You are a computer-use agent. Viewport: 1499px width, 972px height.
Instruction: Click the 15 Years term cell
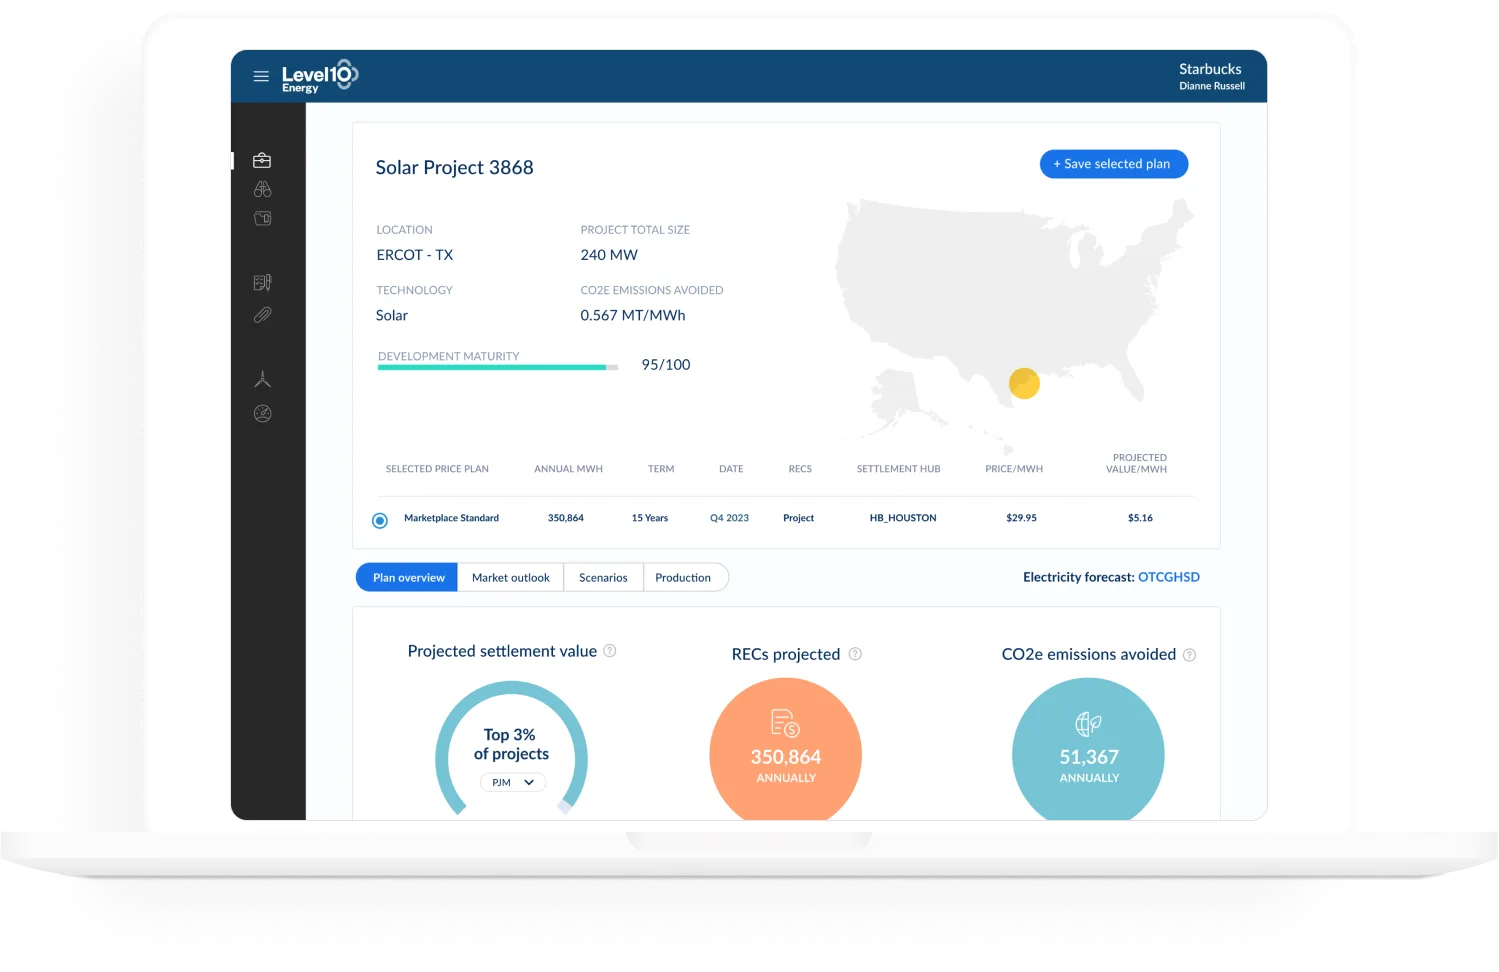[650, 518]
